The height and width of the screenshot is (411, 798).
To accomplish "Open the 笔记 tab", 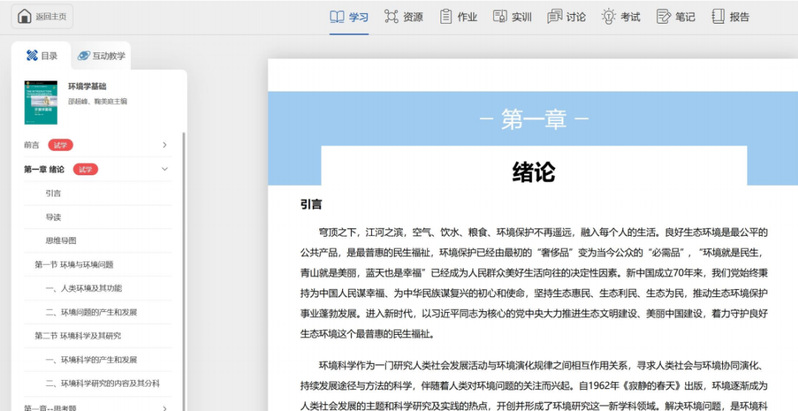I will (x=685, y=17).
